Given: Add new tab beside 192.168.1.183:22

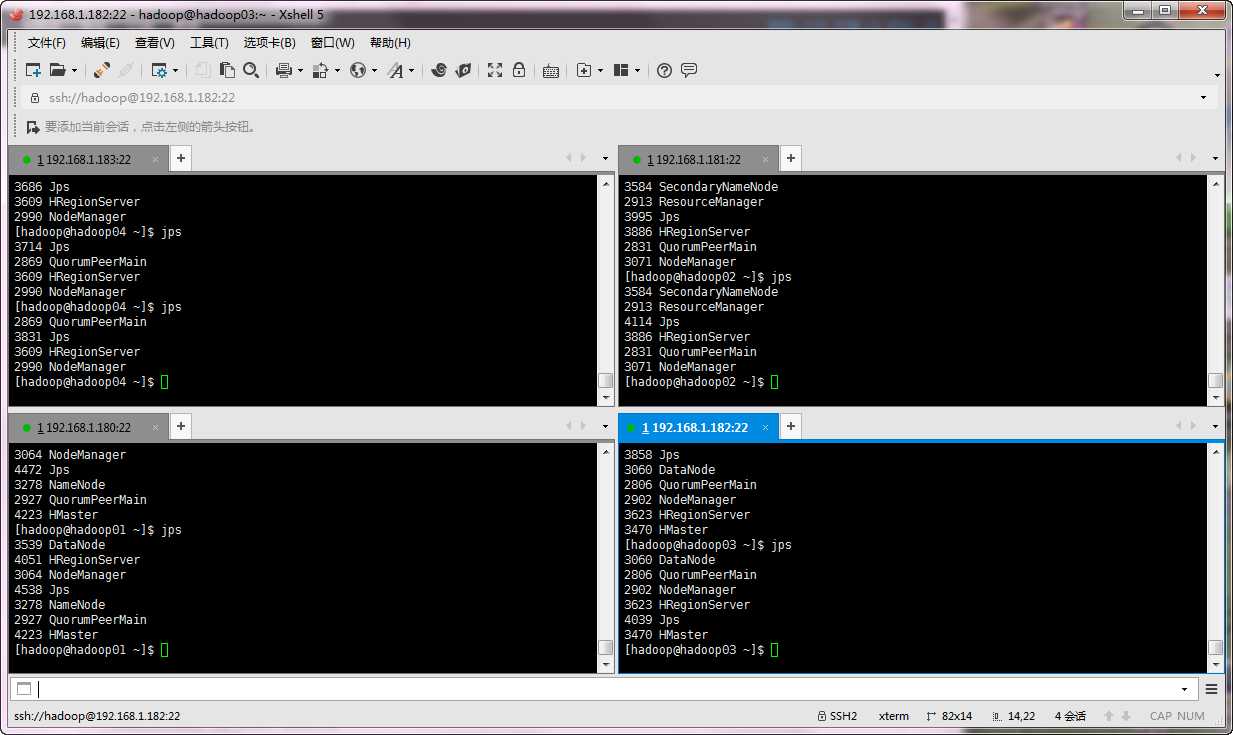Looking at the screenshot, I should click(180, 158).
